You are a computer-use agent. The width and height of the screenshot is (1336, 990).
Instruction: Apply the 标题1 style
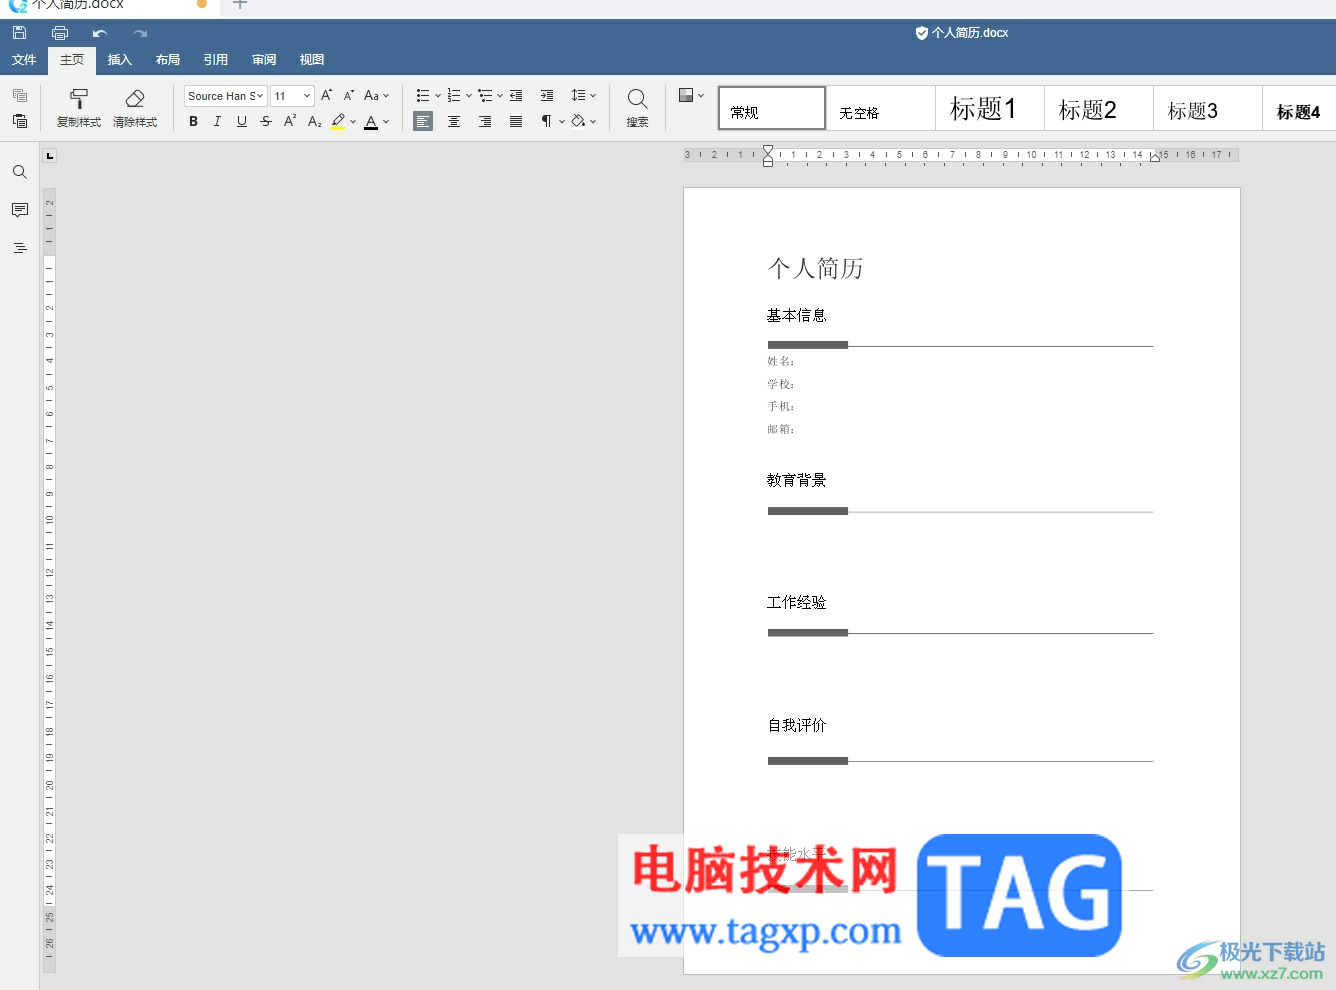pos(990,108)
